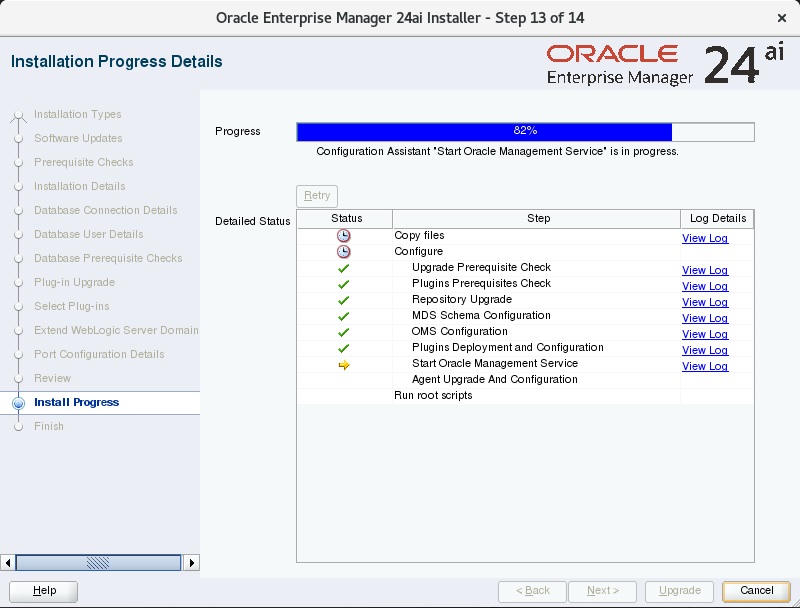Select Database User Details step
This screenshot has height=608, width=800.
point(89,234)
